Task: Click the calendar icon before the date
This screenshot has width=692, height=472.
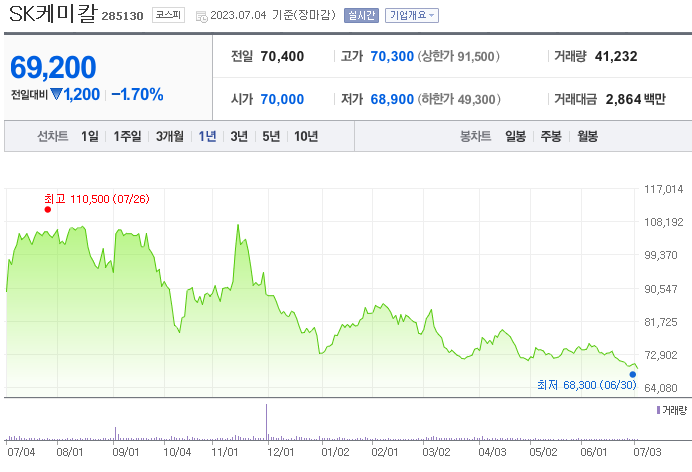Action: 202,16
